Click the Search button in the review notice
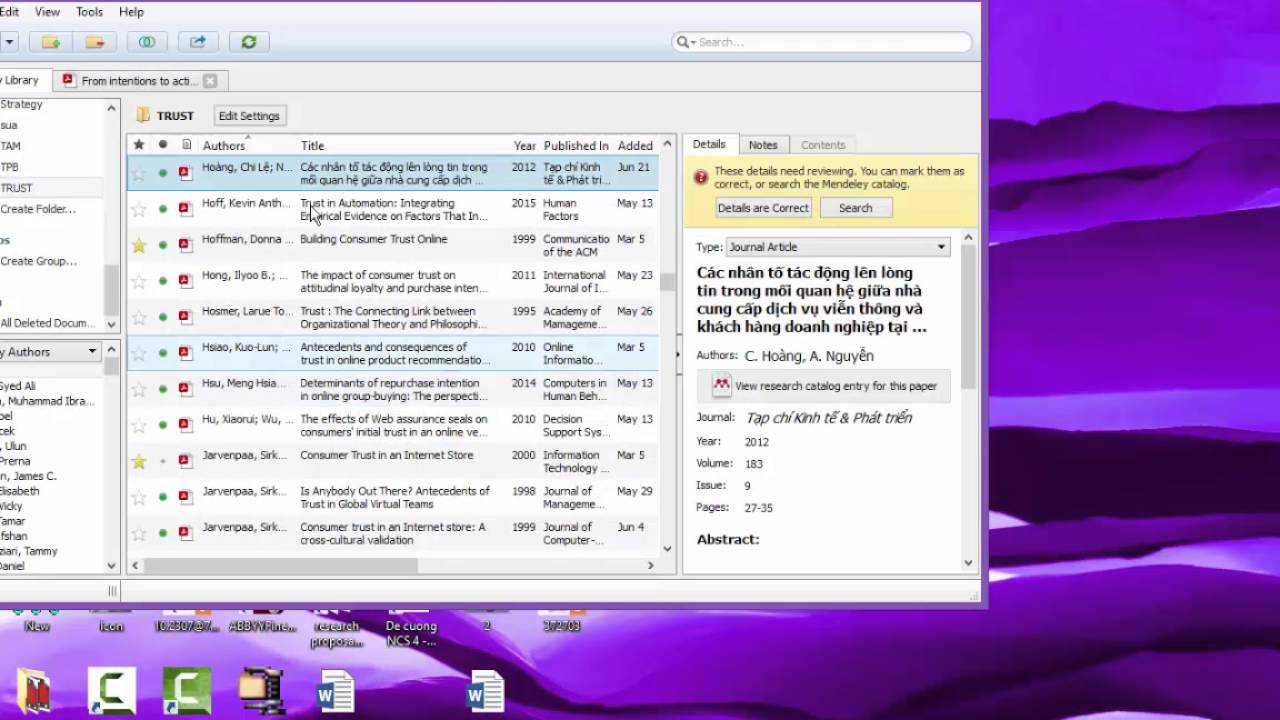This screenshot has height=720, width=1280. point(856,208)
